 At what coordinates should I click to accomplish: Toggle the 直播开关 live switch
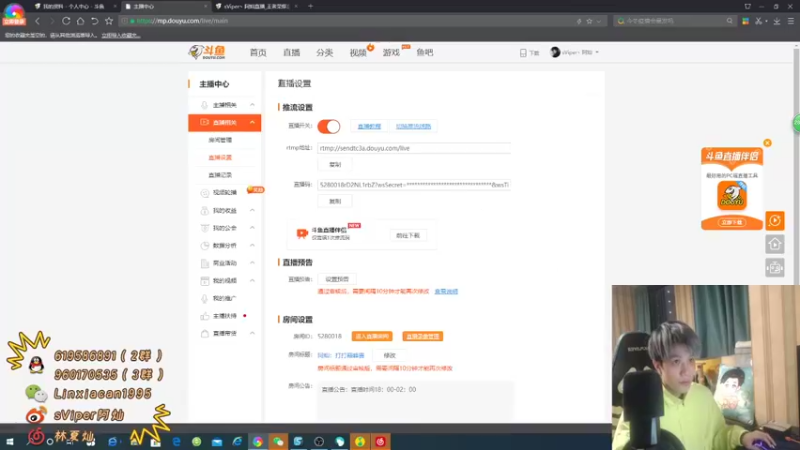[329, 126]
